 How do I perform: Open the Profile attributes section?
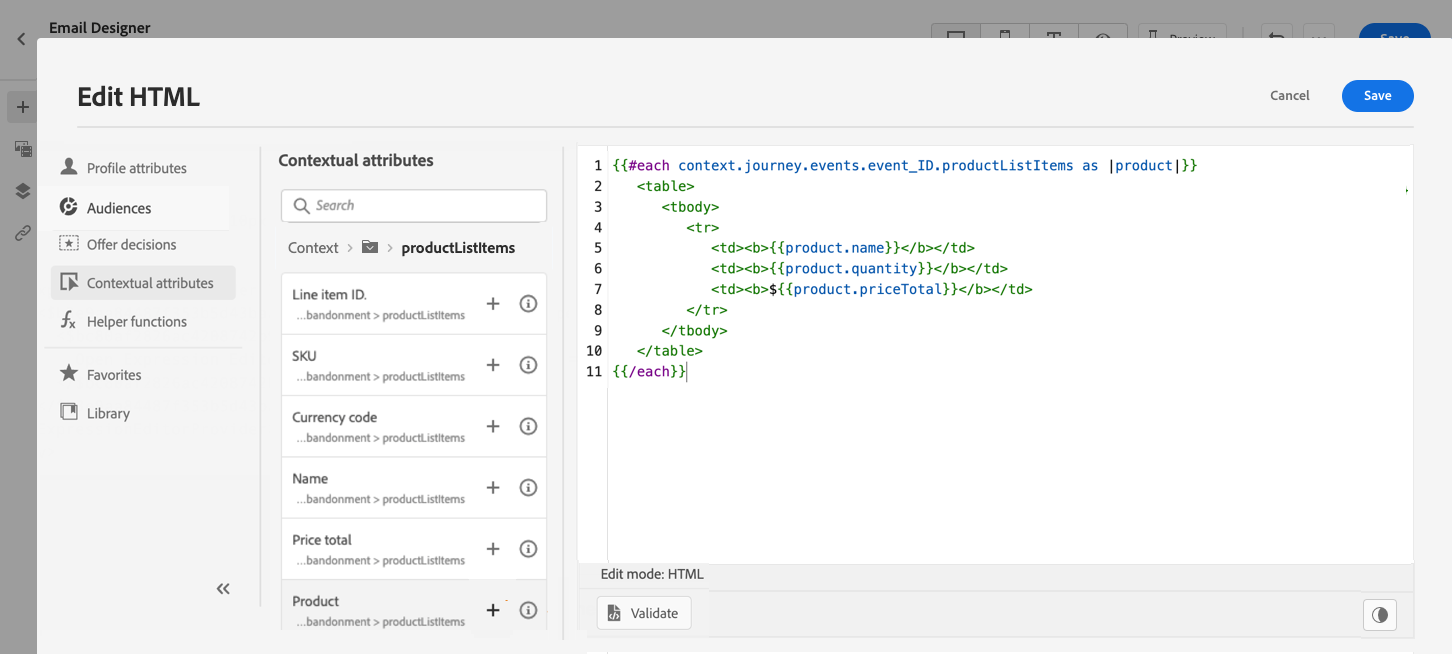coord(136,168)
